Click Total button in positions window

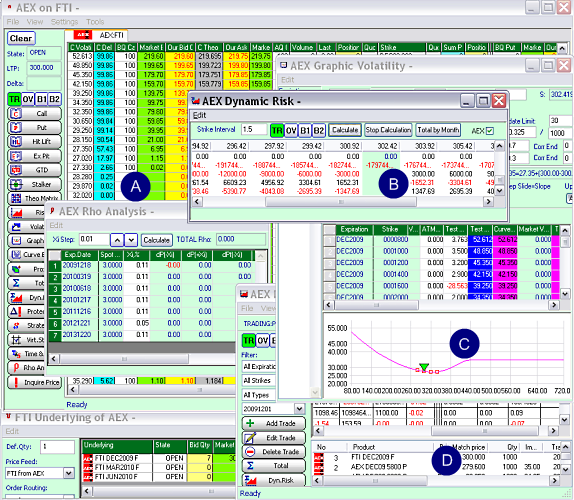[x=273, y=466]
